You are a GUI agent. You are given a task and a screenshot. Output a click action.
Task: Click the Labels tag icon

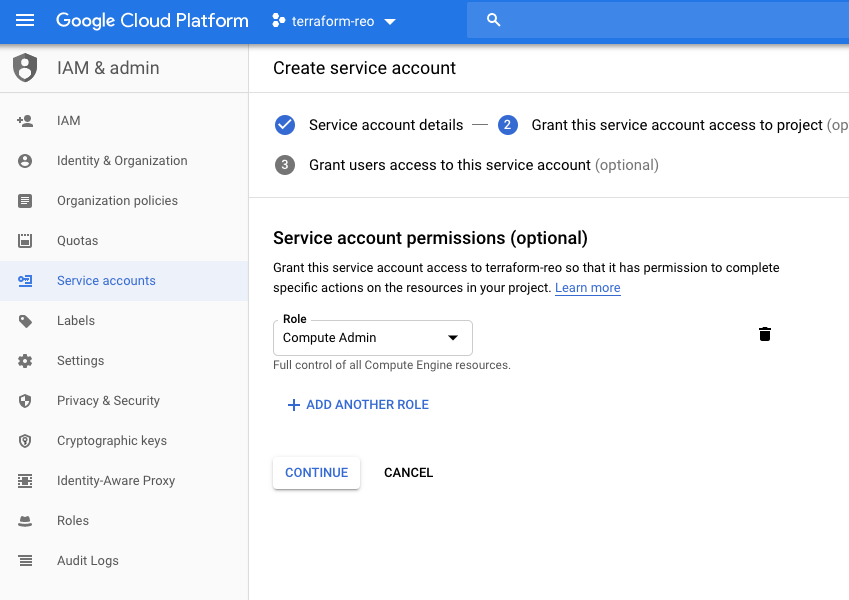point(25,321)
